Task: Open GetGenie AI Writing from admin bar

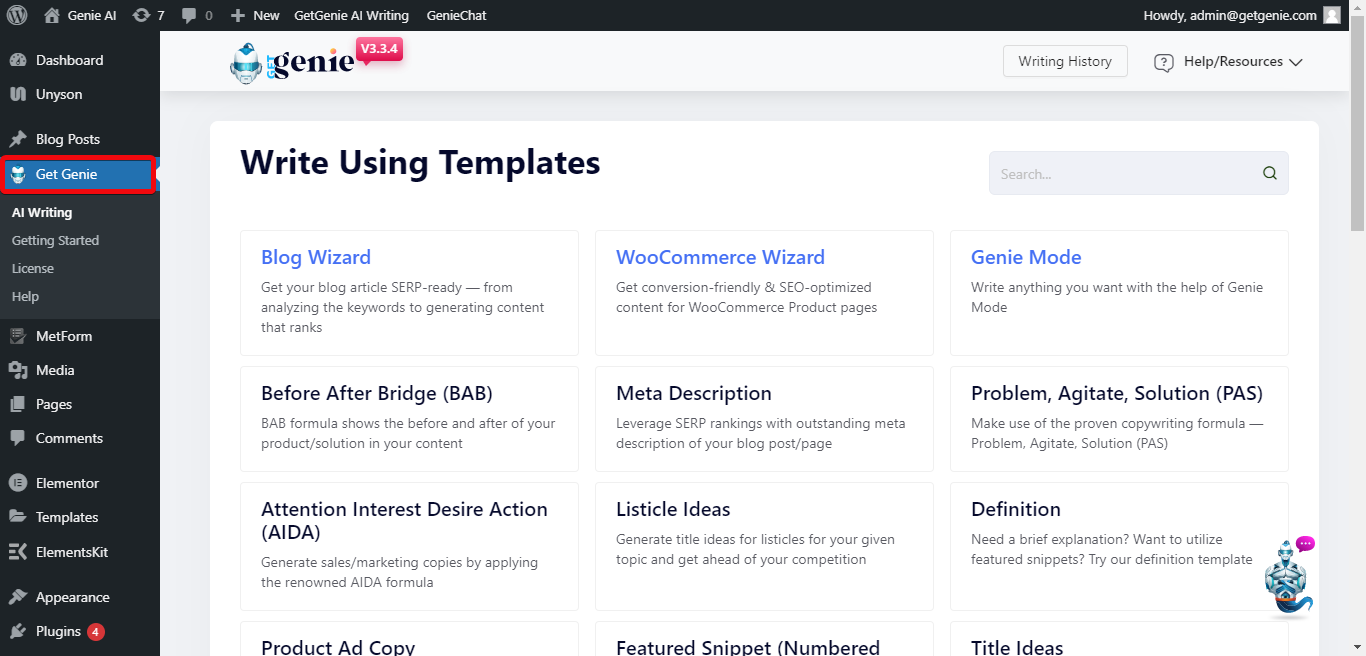Action: pos(351,15)
